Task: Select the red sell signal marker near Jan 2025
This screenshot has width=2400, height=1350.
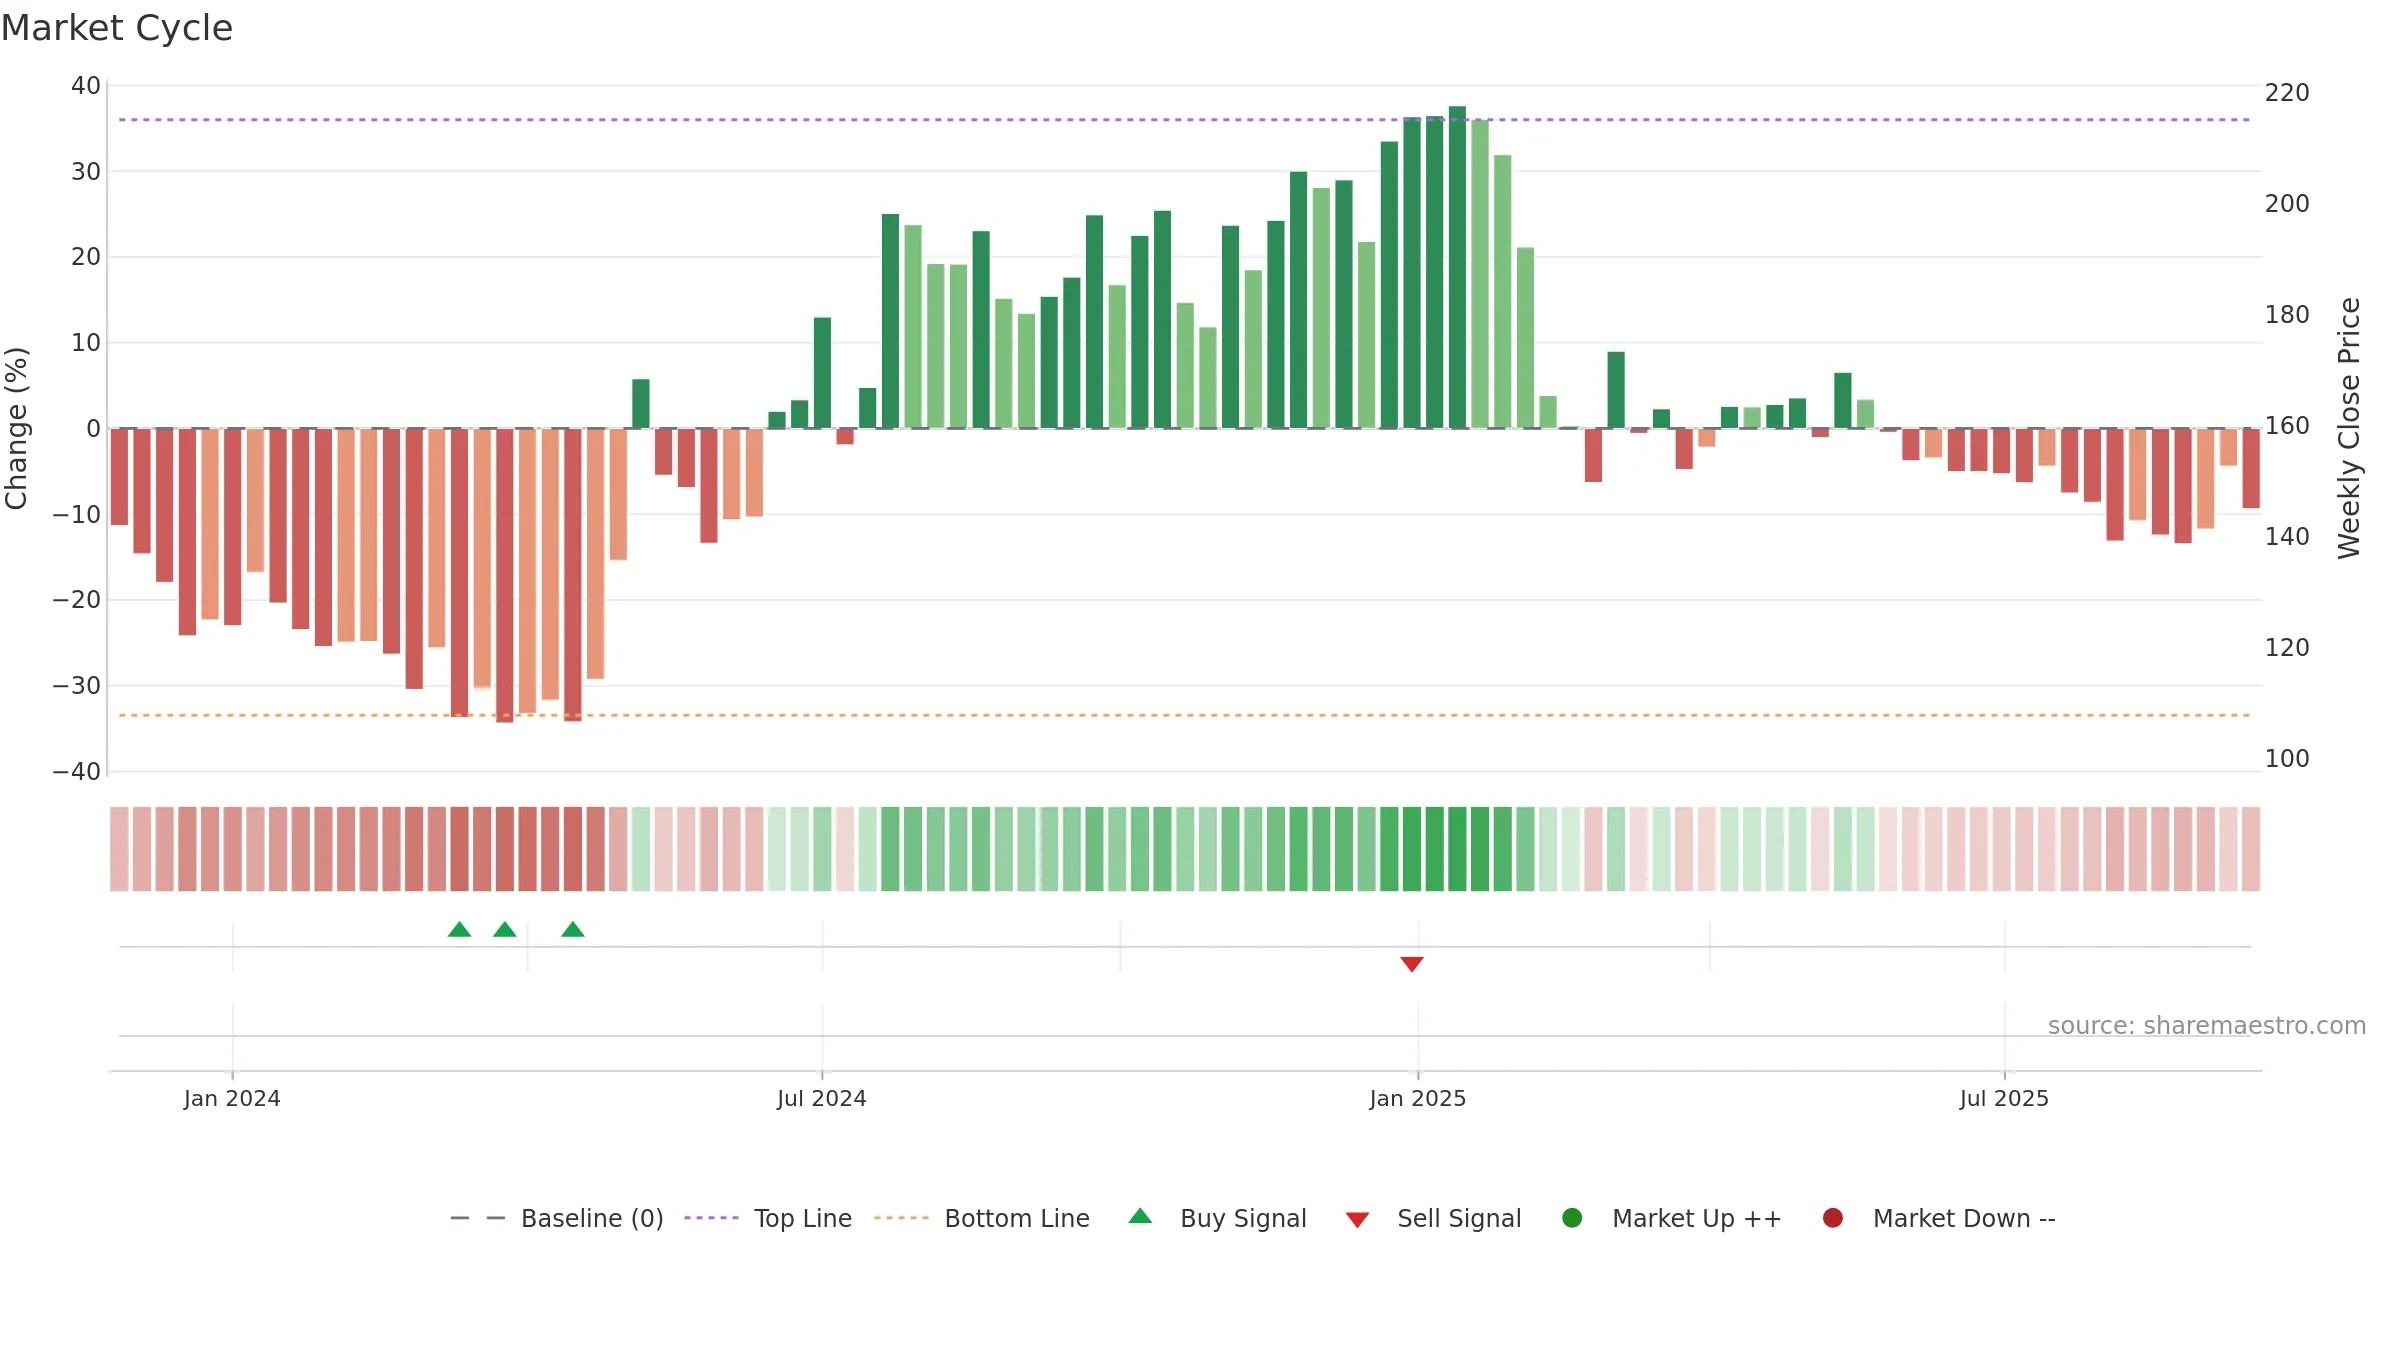Action: click(x=1412, y=964)
